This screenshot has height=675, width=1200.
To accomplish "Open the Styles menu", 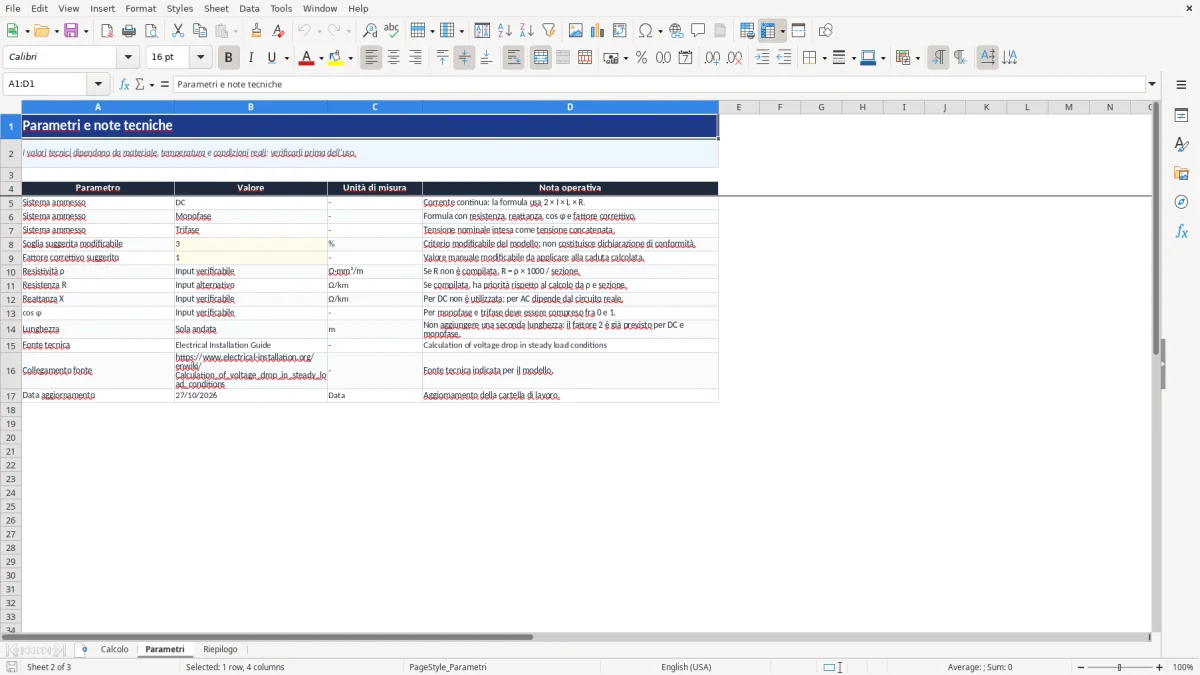I will (x=180, y=8).
